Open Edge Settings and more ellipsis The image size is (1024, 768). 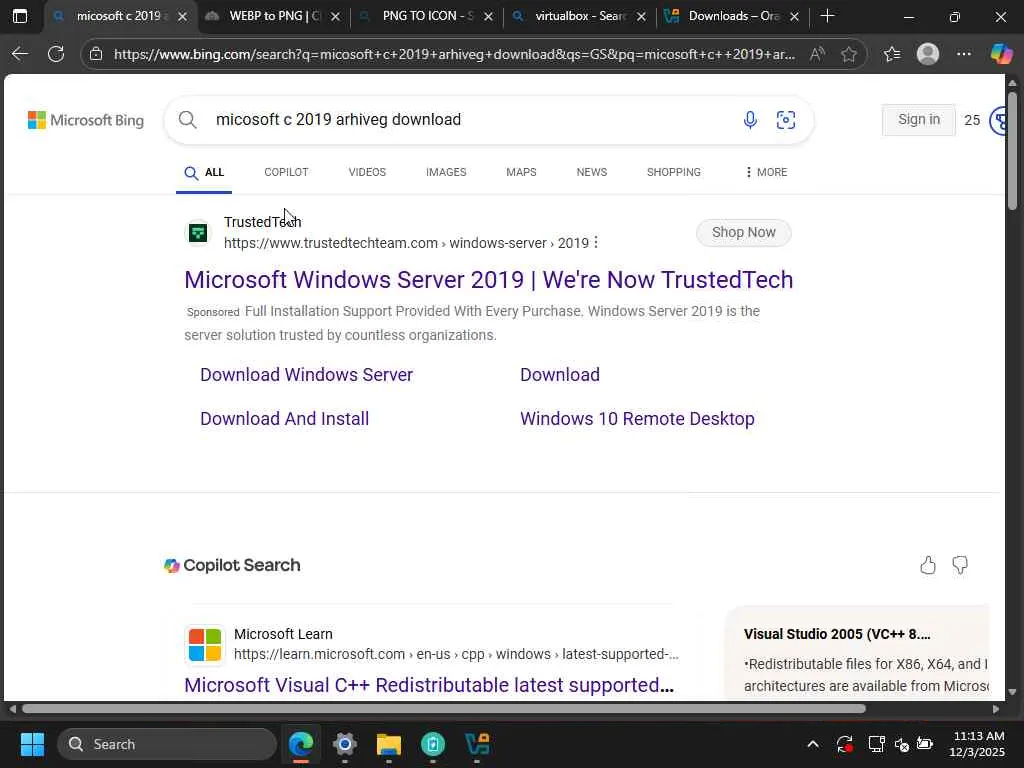964,54
